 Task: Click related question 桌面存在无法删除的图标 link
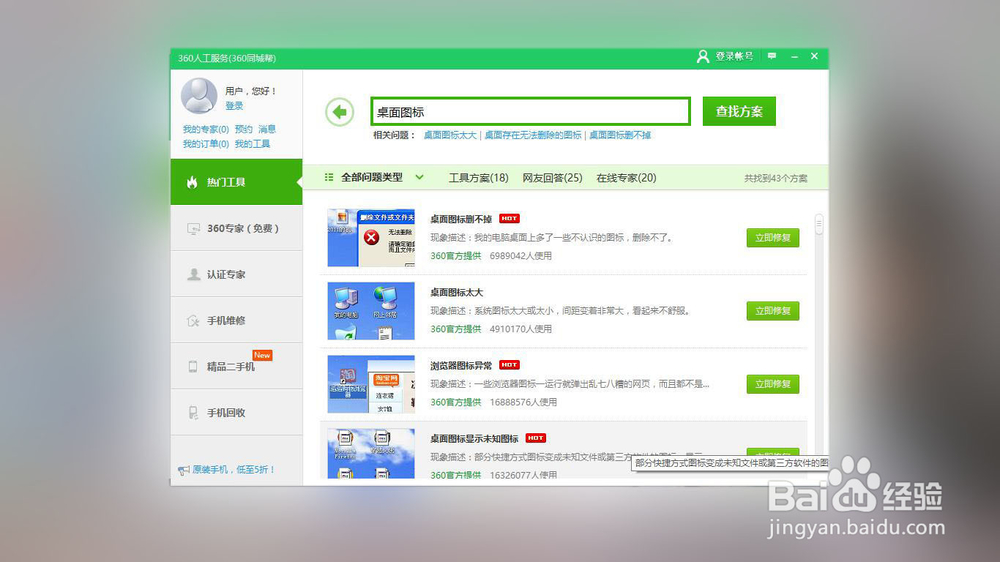(533, 135)
